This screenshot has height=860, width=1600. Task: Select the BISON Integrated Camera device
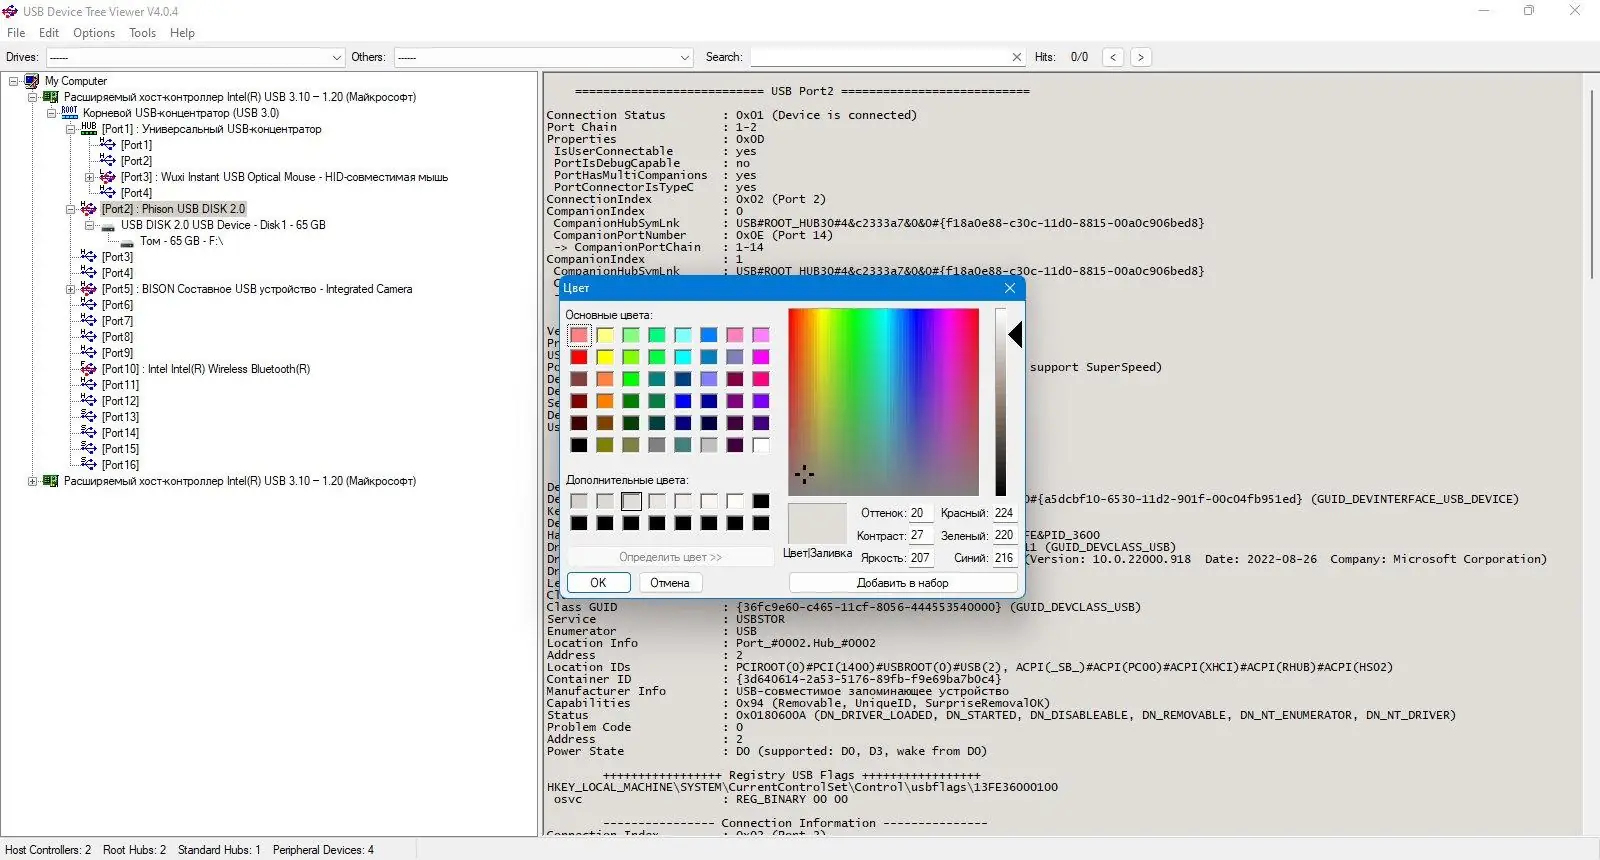(257, 289)
